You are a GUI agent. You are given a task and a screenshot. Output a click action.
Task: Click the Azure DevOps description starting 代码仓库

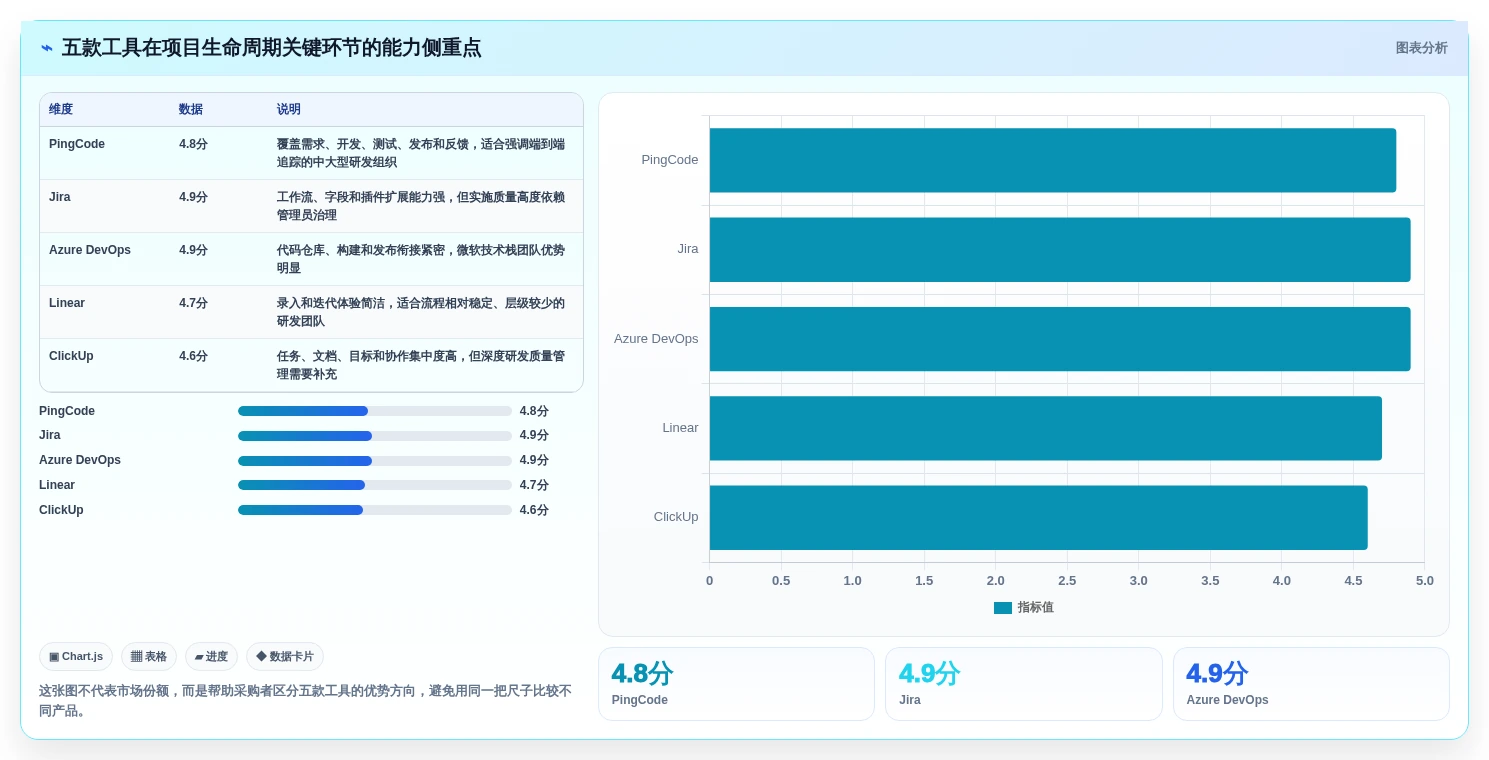pyautogui.click(x=421, y=259)
